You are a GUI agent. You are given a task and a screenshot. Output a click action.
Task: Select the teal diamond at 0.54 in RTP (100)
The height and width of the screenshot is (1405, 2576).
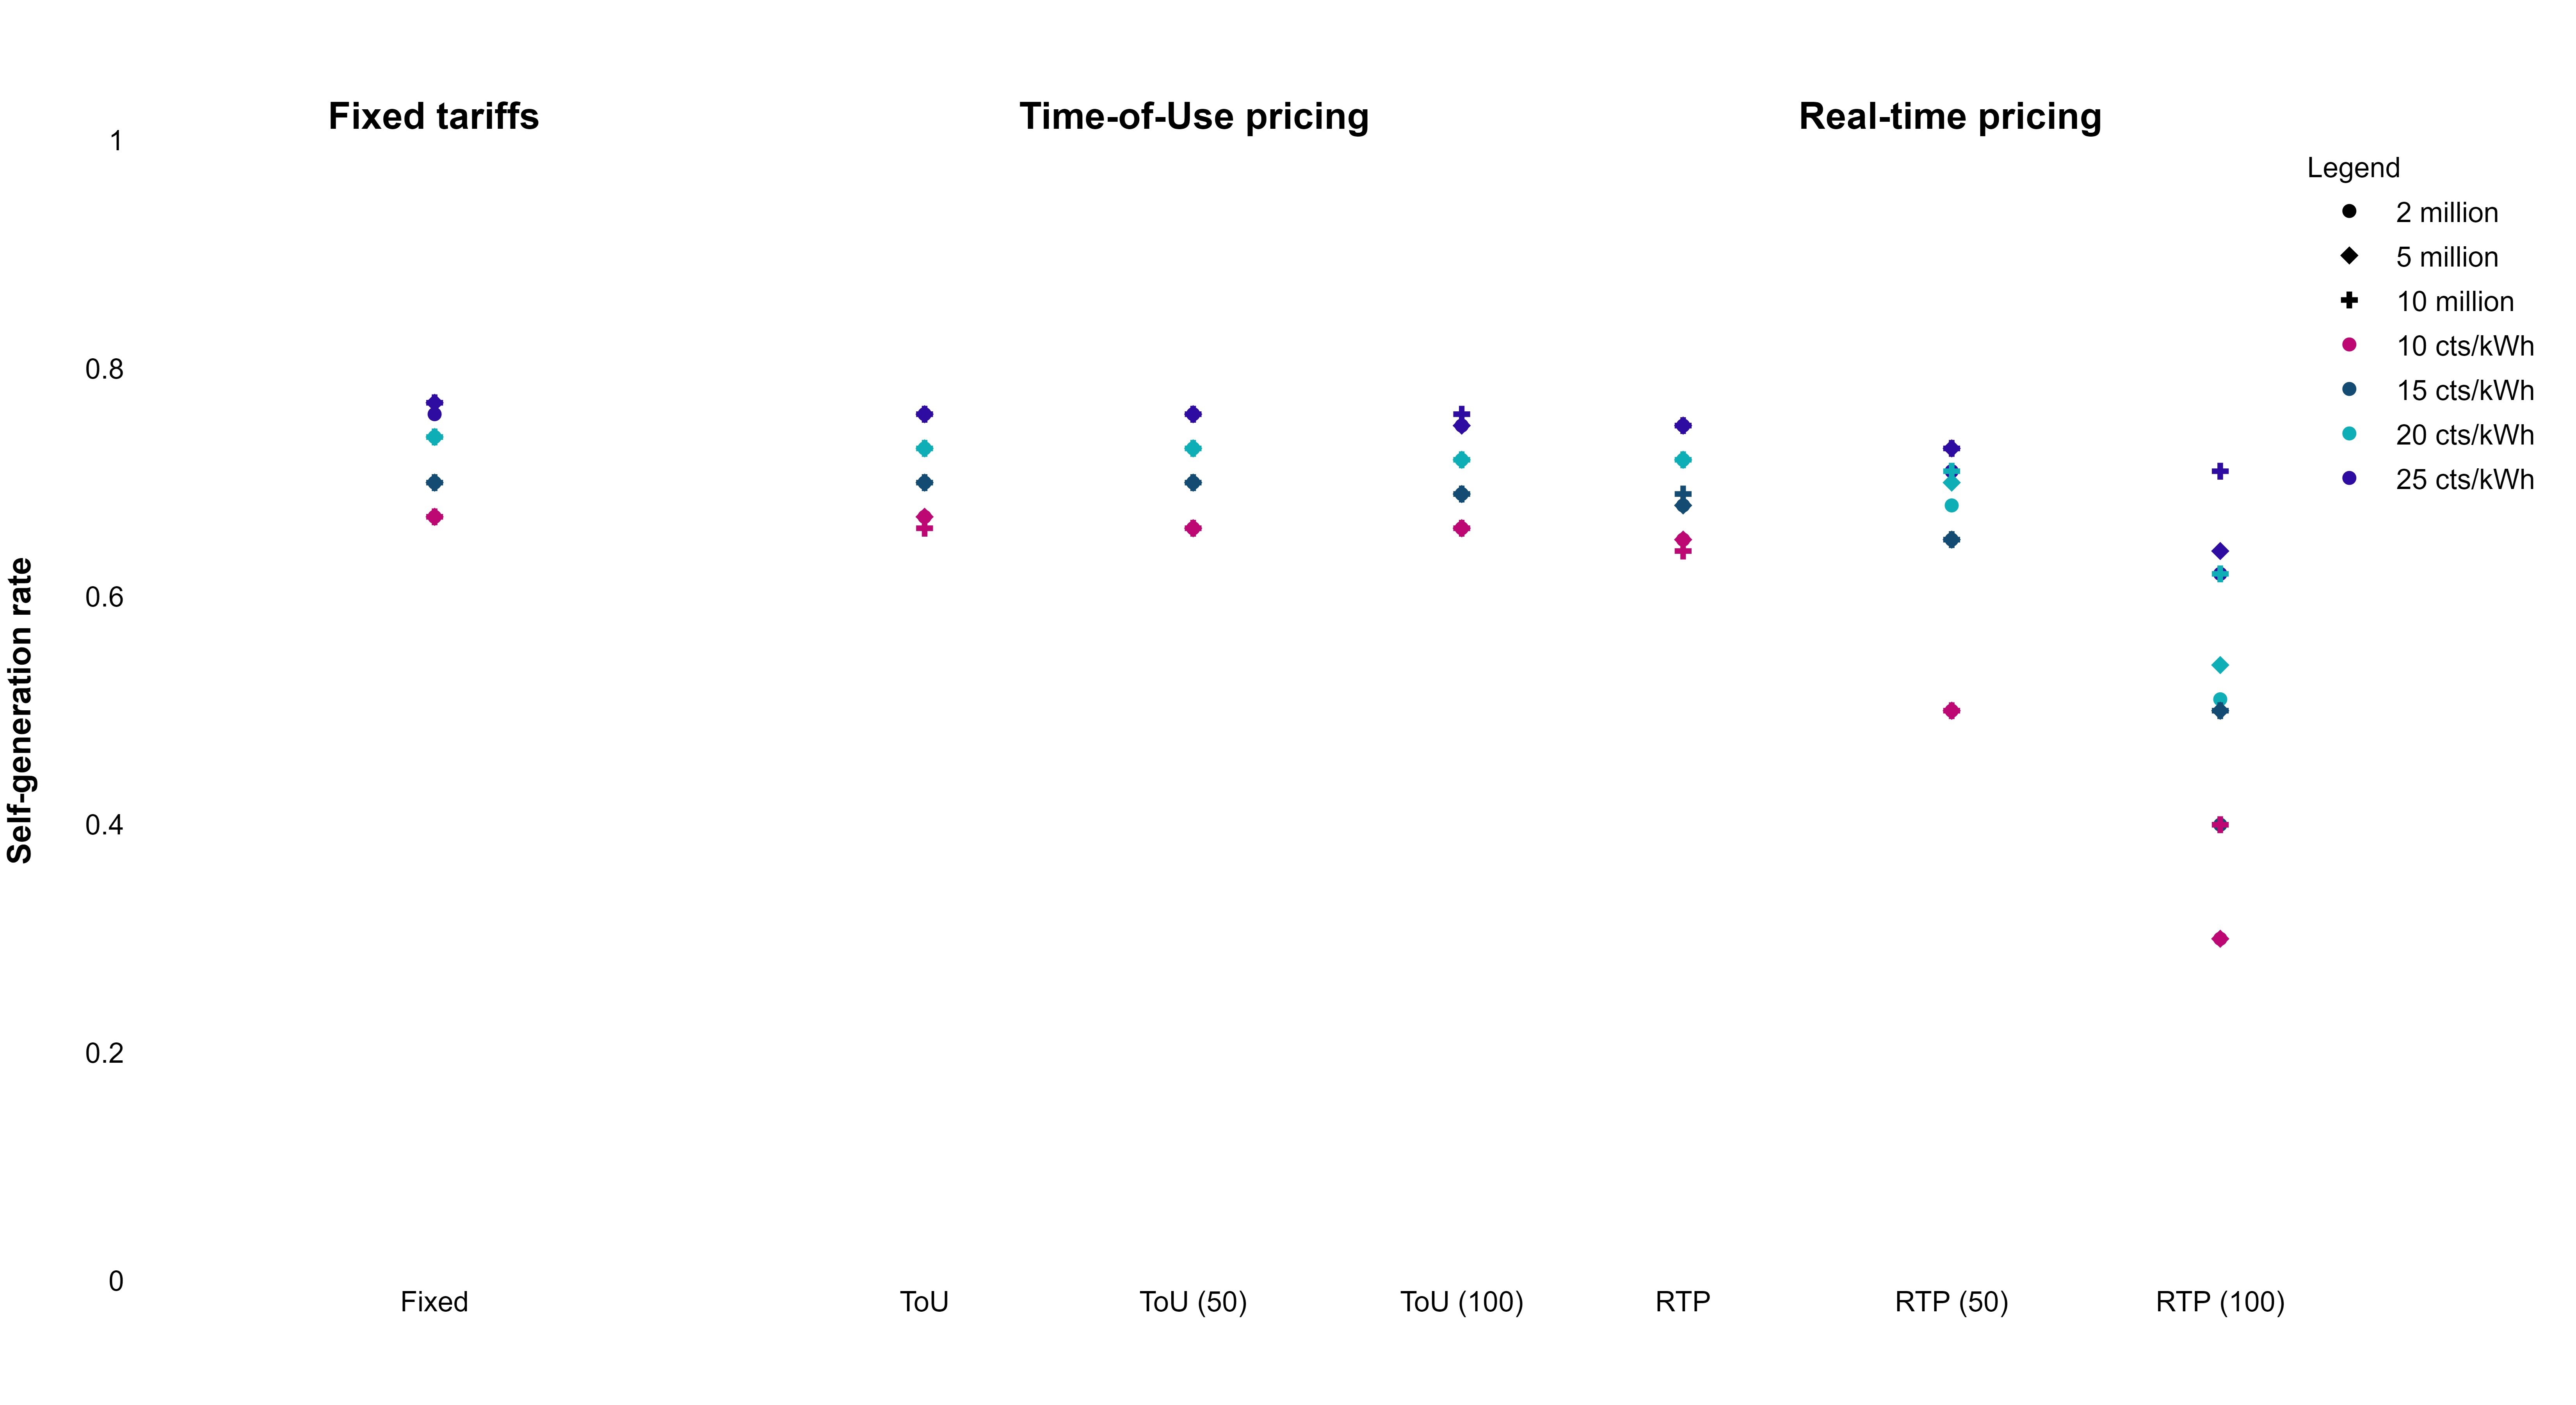2220,665
